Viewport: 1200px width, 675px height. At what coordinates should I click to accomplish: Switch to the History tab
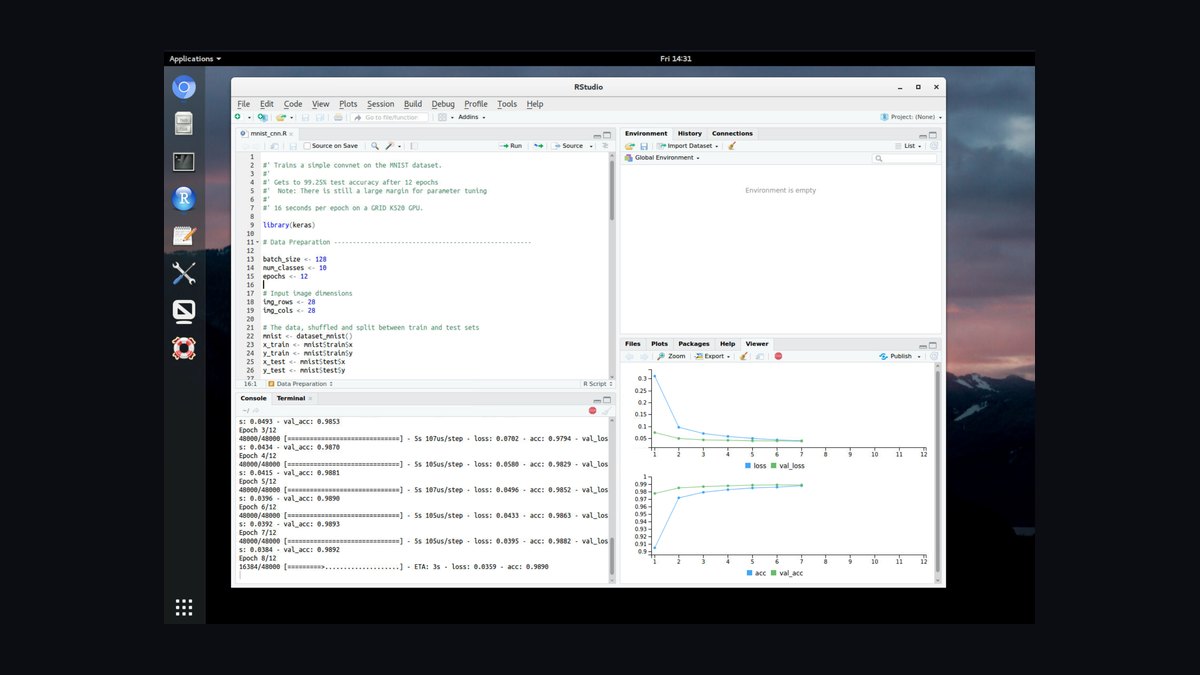(690, 133)
